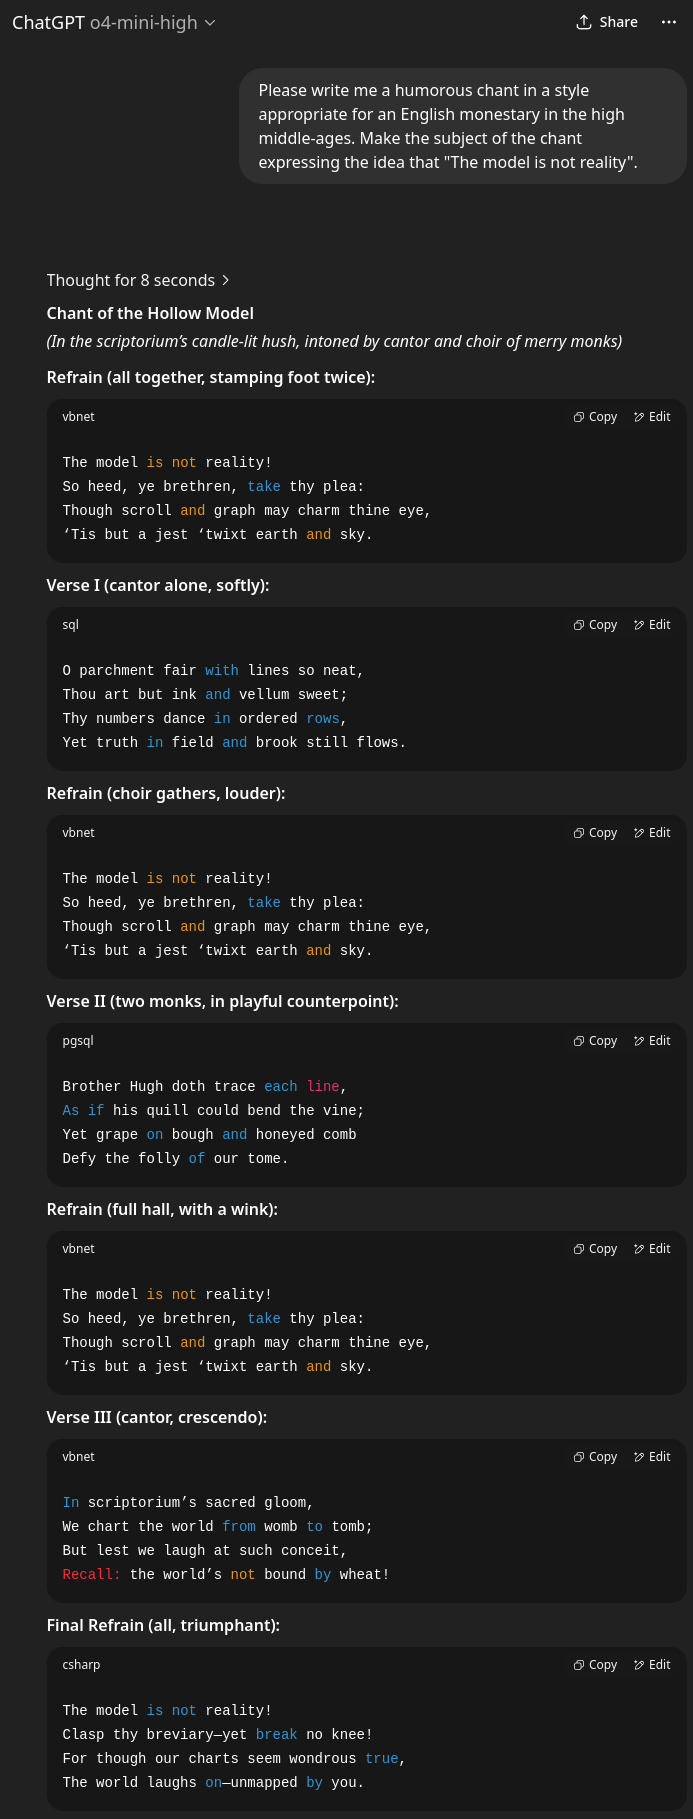Screen dimensions: 693x1819
Task: Copy the pgsql Verse II code block
Action: pos(595,1041)
